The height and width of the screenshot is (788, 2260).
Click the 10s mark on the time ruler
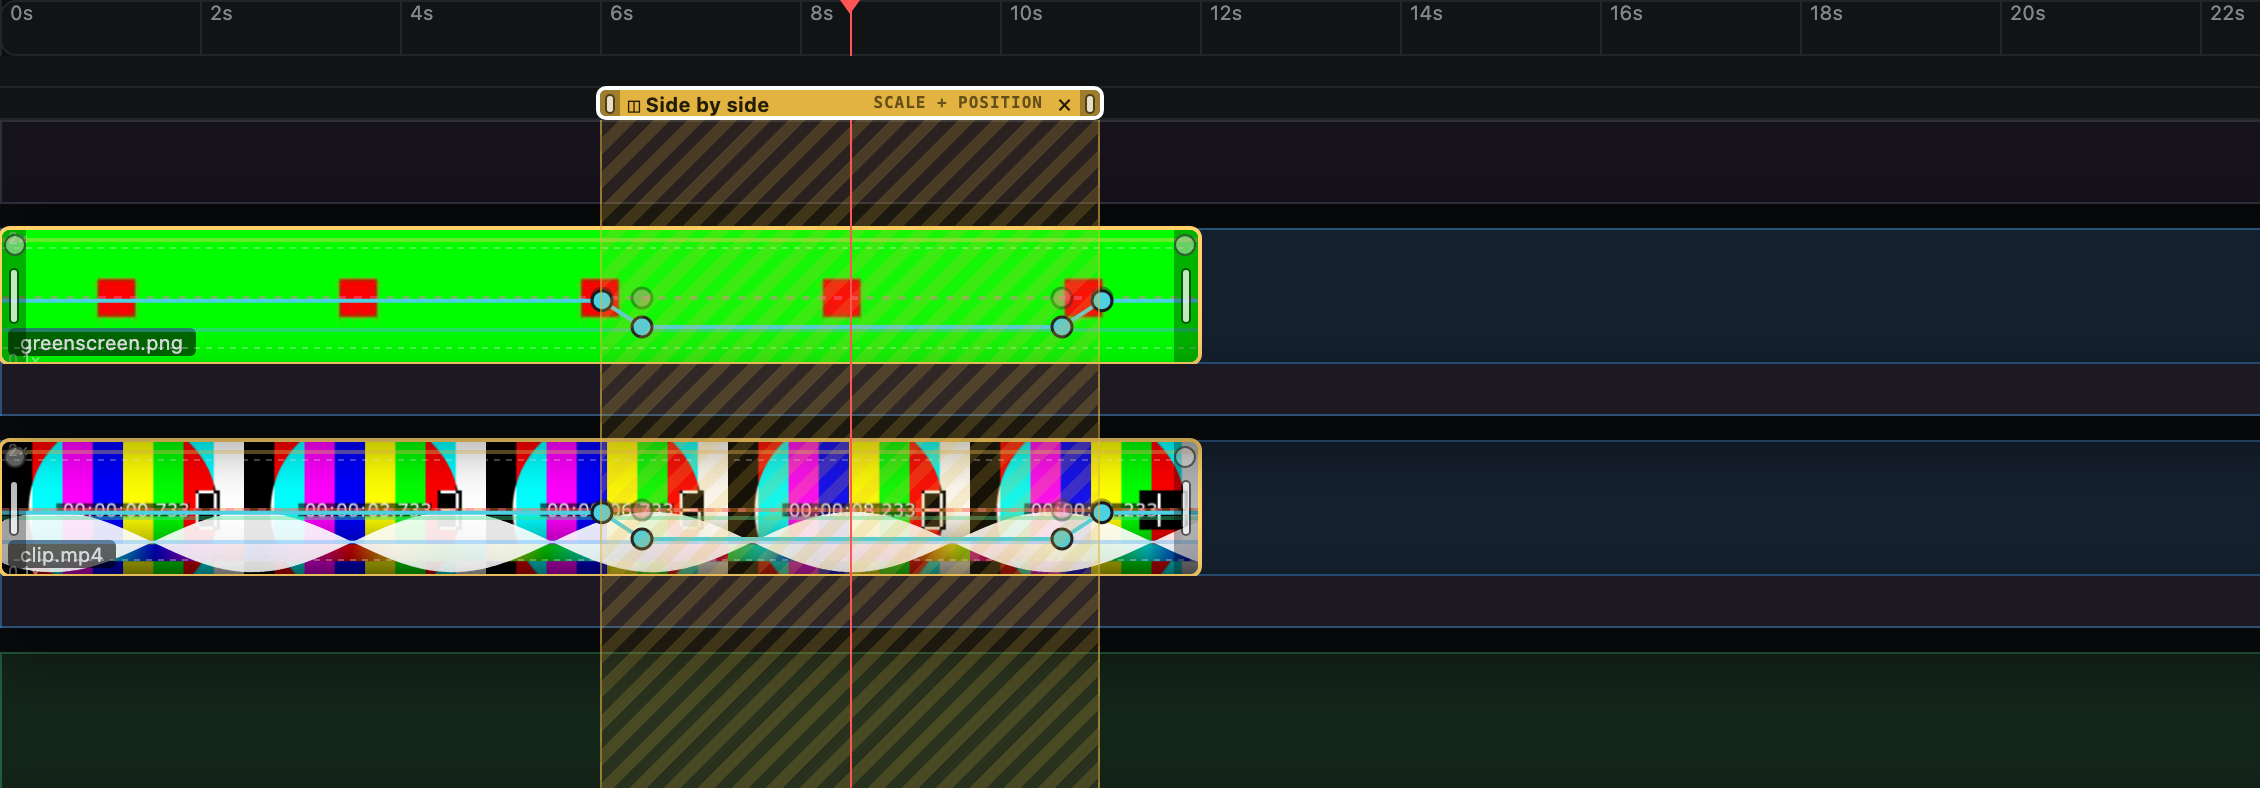click(1025, 13)
